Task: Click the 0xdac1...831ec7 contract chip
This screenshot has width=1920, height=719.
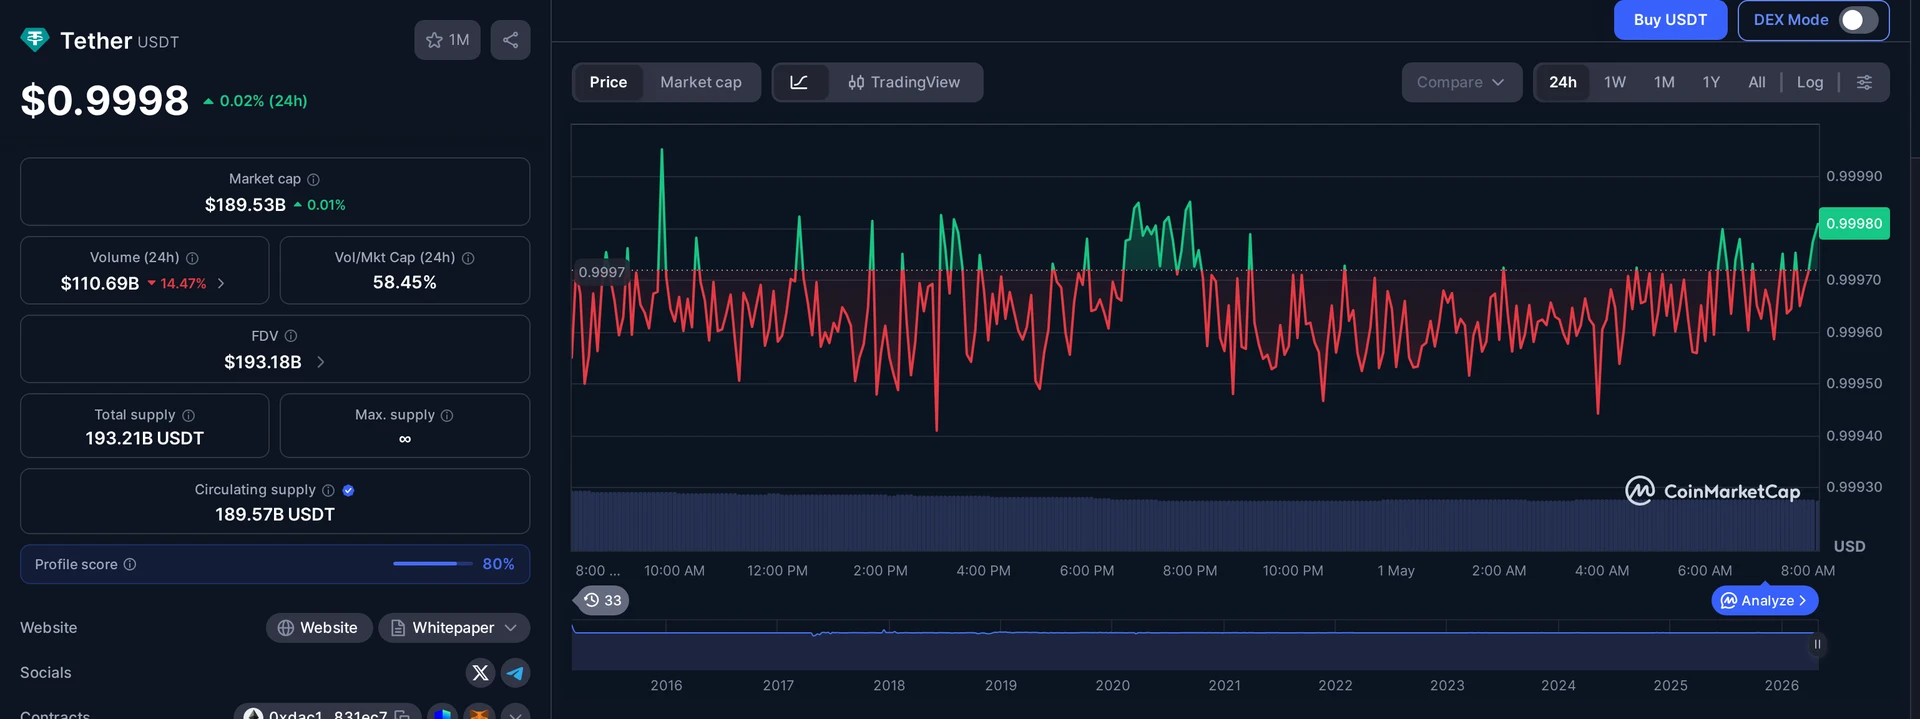Action: point(327,713)
